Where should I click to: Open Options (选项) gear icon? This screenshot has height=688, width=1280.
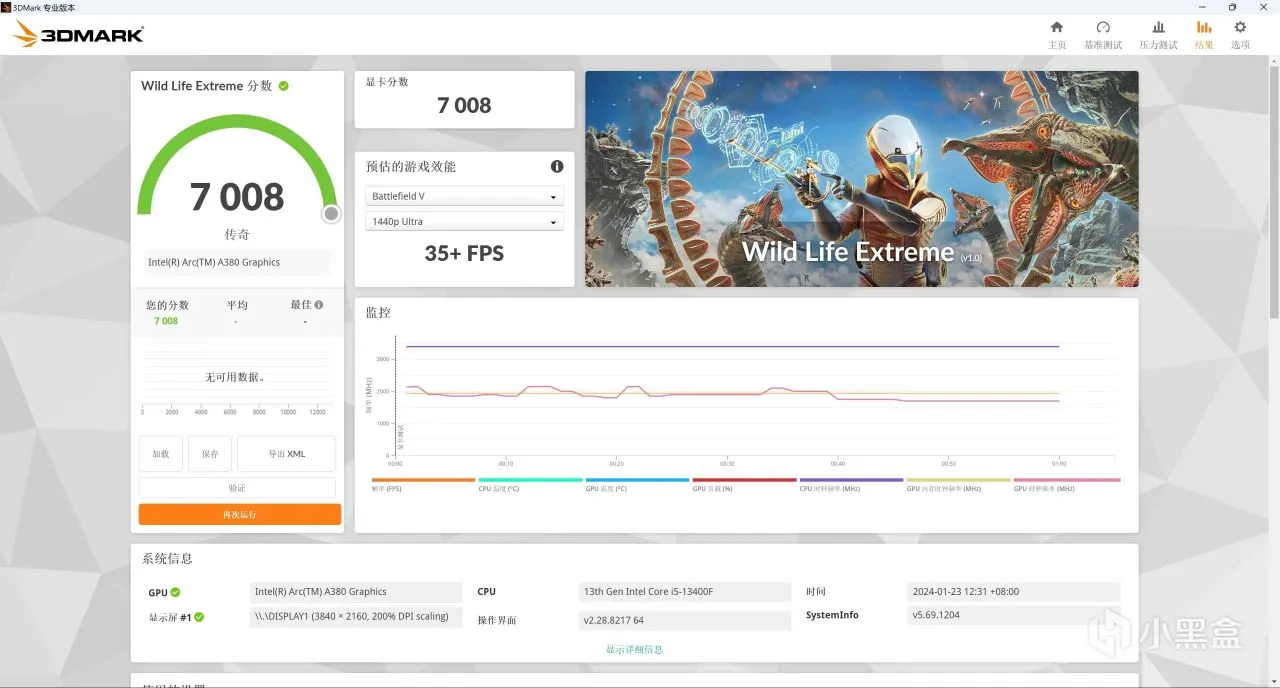pyautogui.click(x=1240, y=34)
